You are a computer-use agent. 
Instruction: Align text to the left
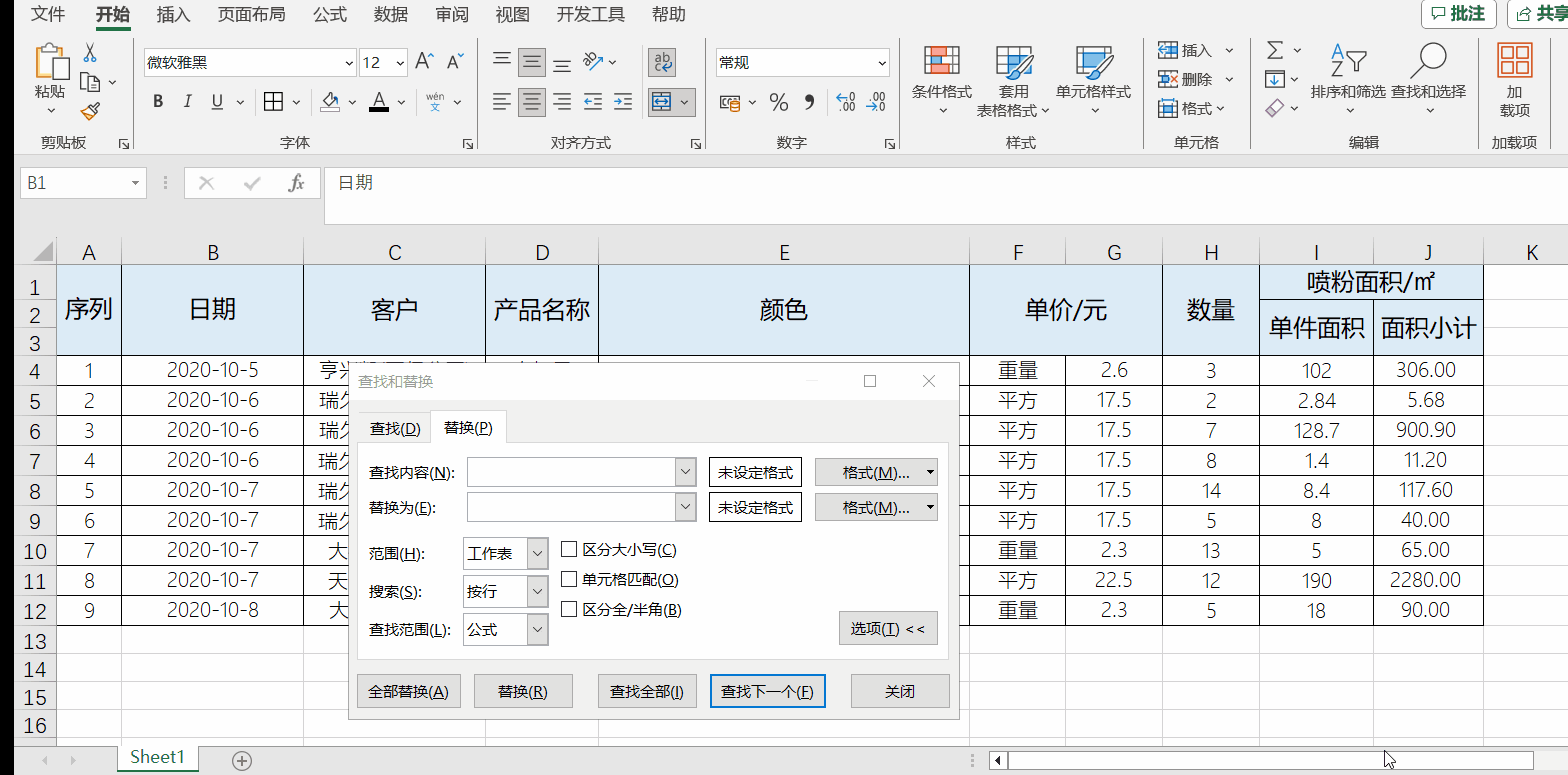502,102
